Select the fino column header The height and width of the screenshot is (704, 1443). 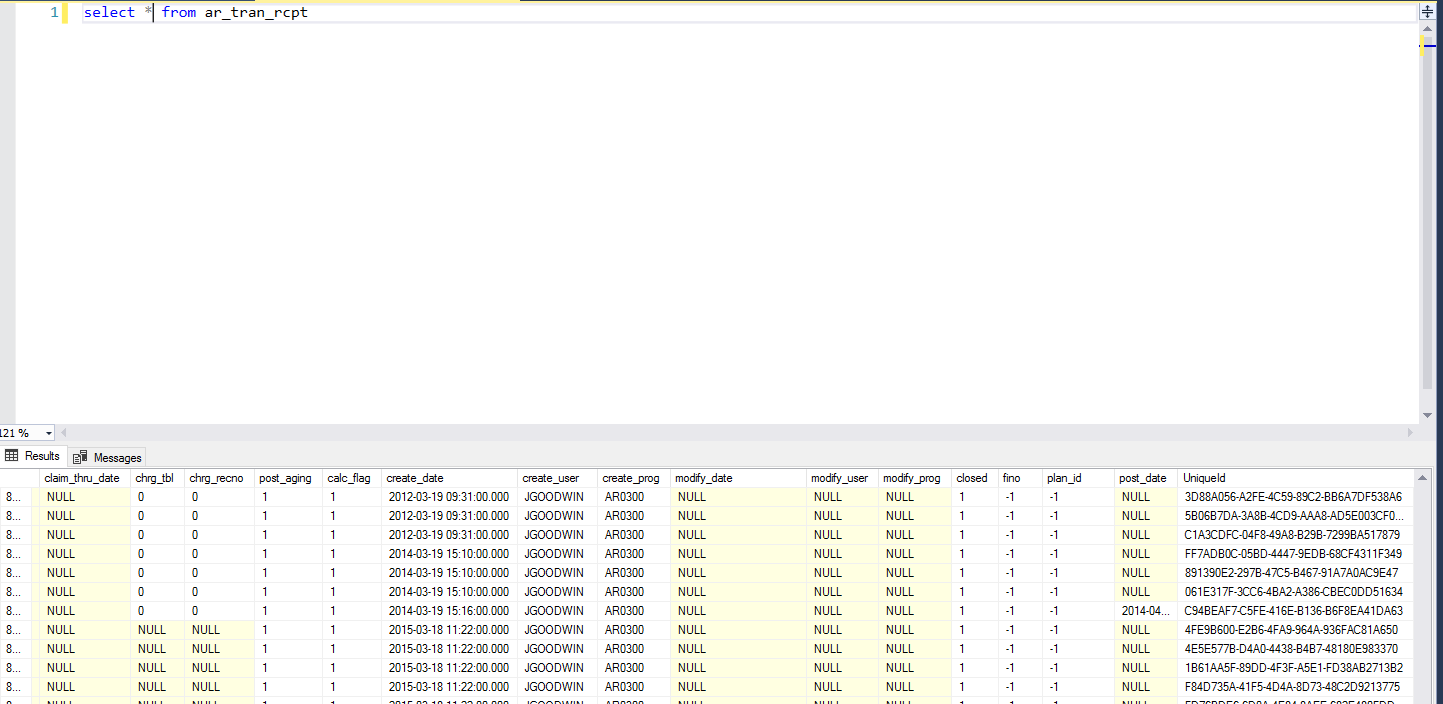1020,478
